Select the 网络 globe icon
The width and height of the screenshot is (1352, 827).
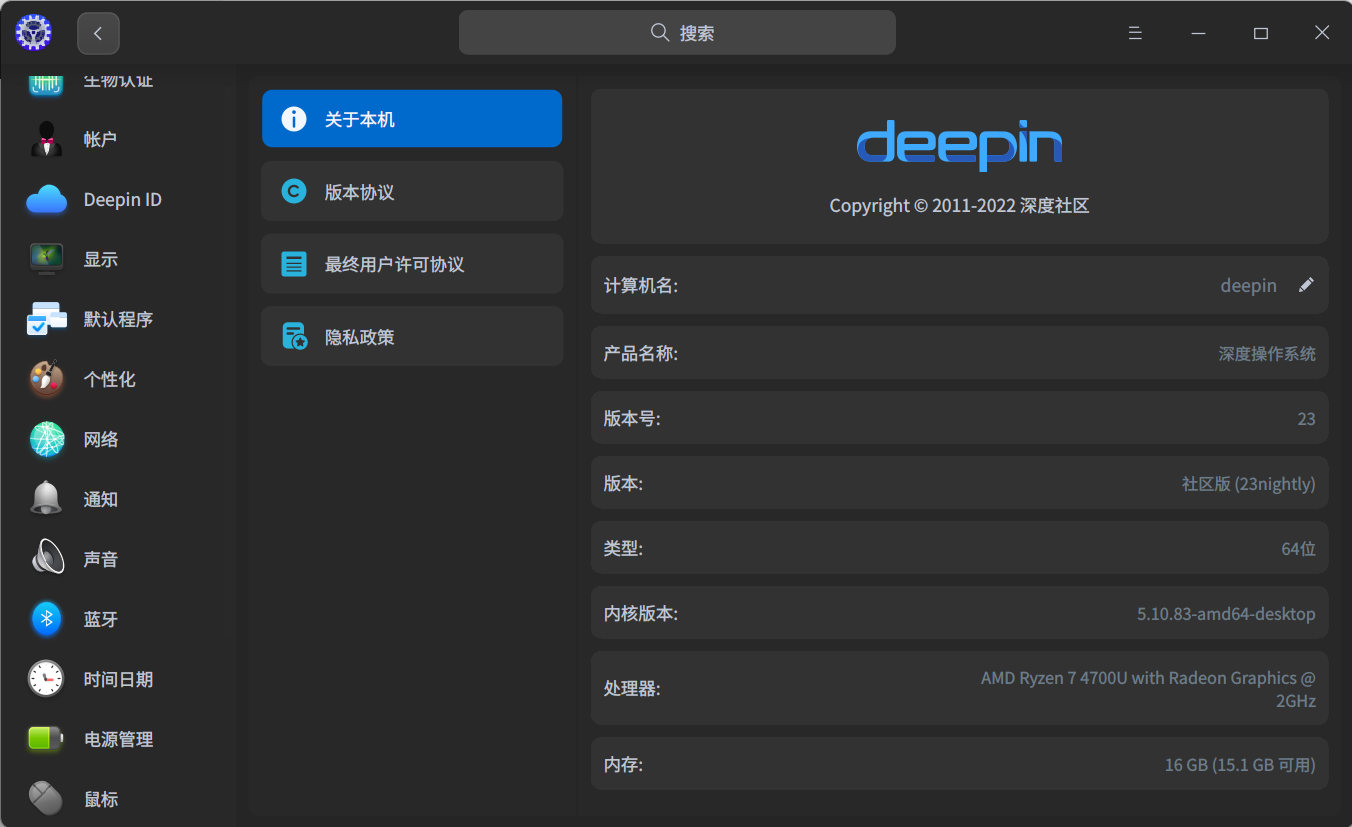[46, 439]
